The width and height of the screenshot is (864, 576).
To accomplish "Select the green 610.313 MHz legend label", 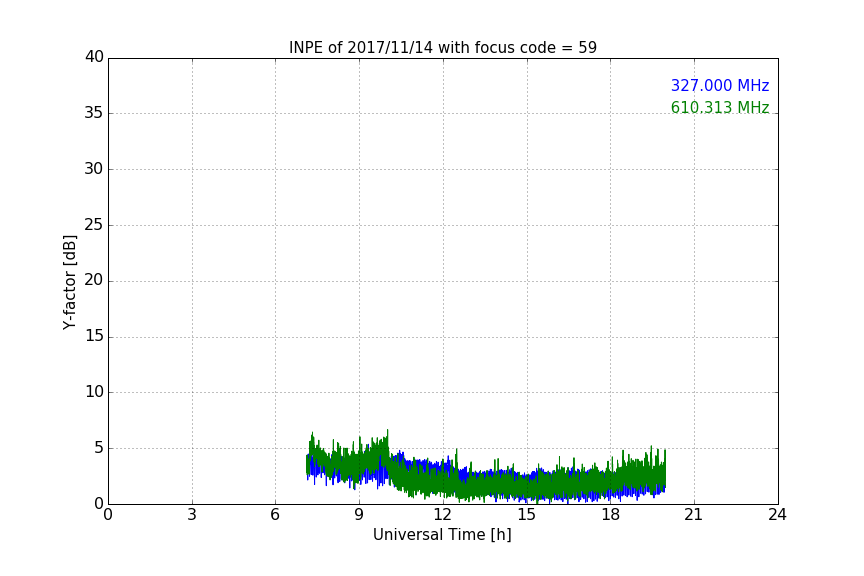I will [x=720, y=107].
